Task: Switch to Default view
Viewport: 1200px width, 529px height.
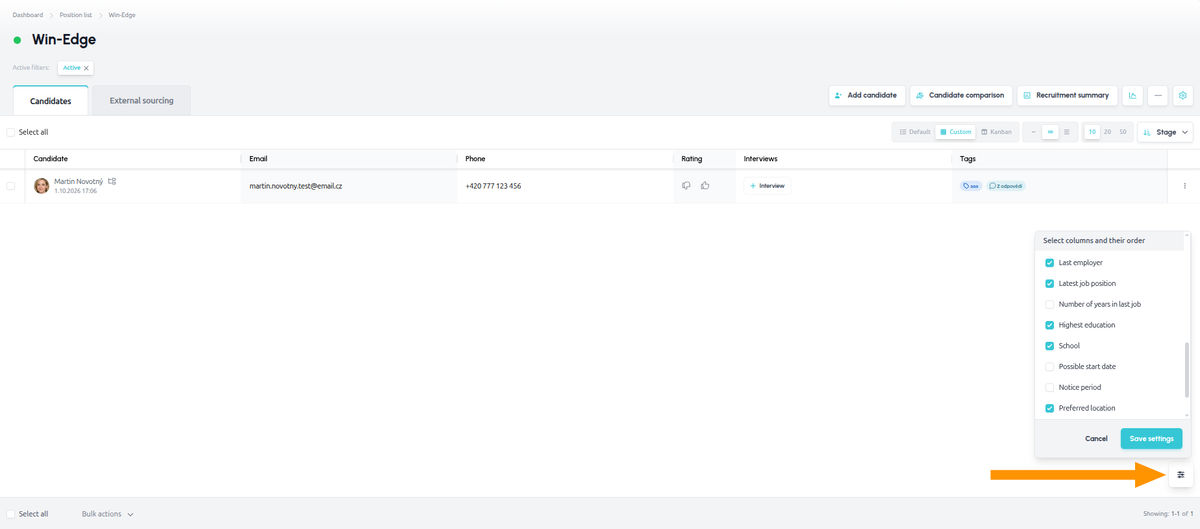Action: [x=915, y=132]
